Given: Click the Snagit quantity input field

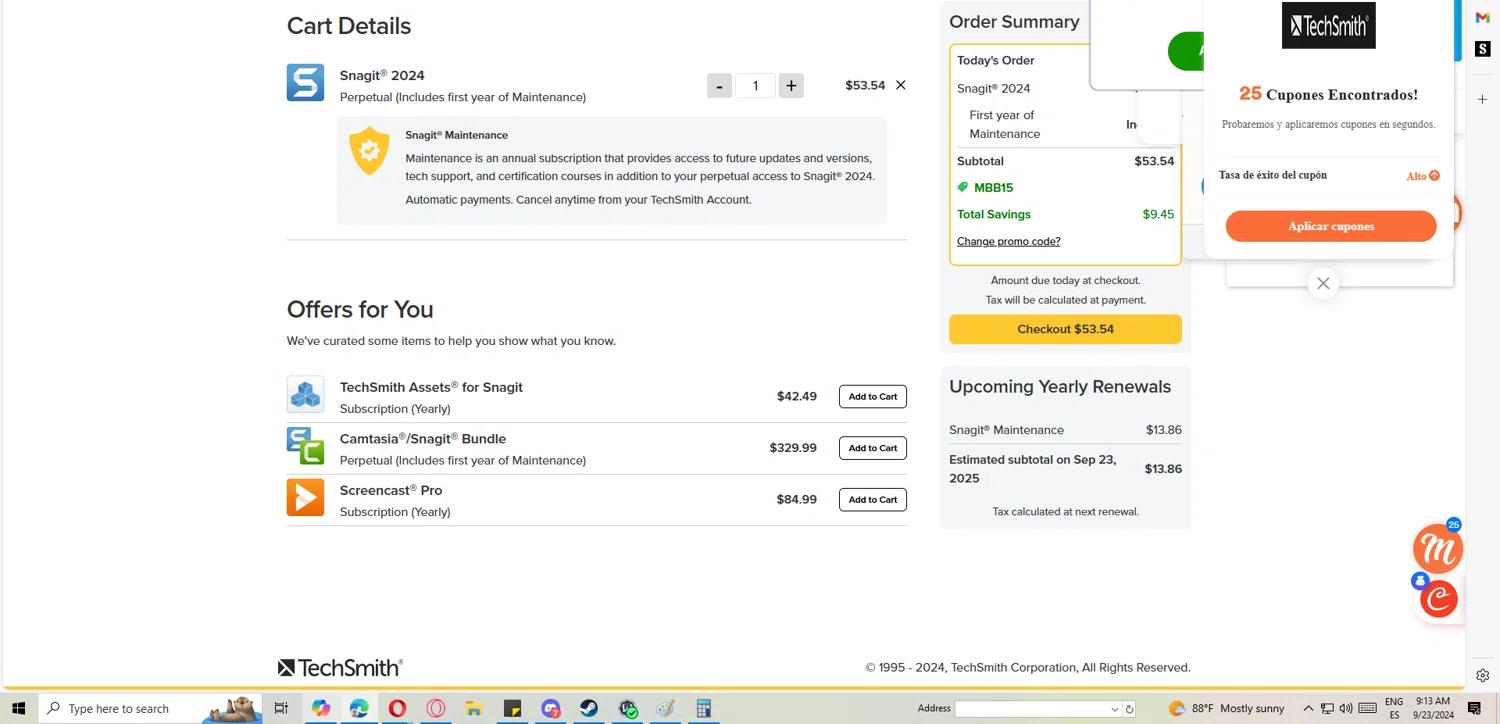Looking at the screenshot, I should 755,86.
